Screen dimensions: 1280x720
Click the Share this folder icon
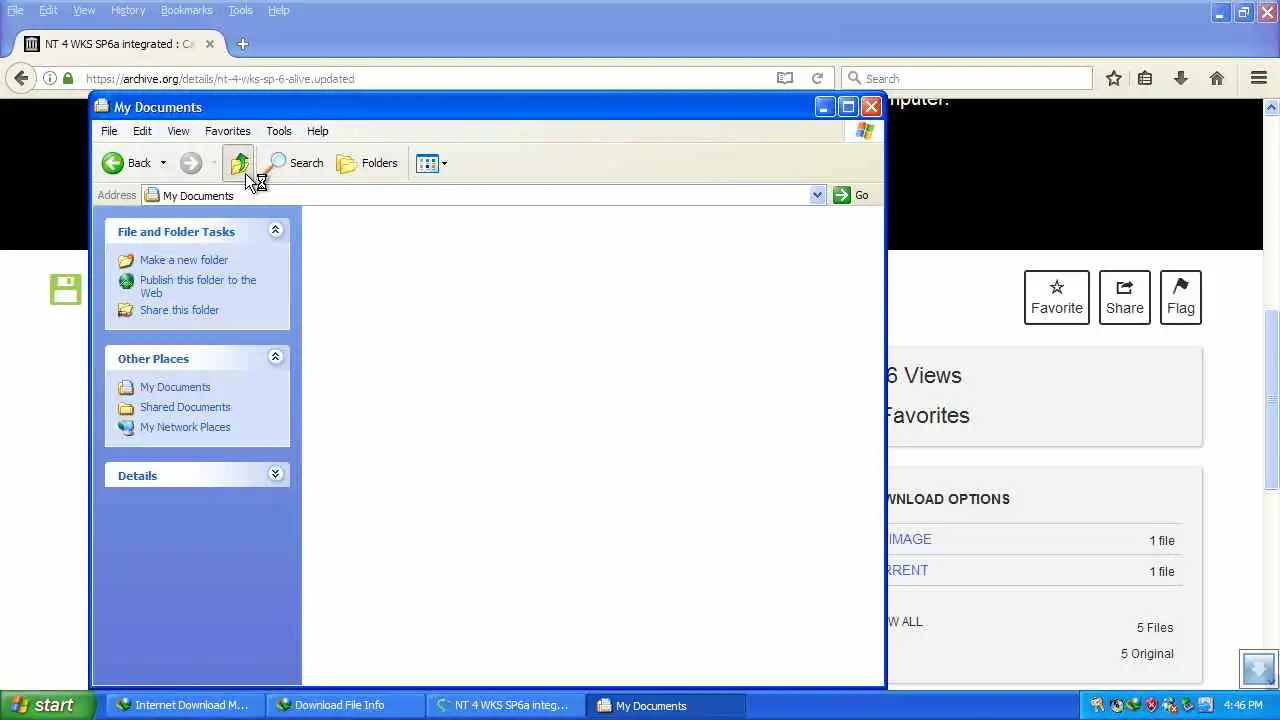[x=126, y=310]
